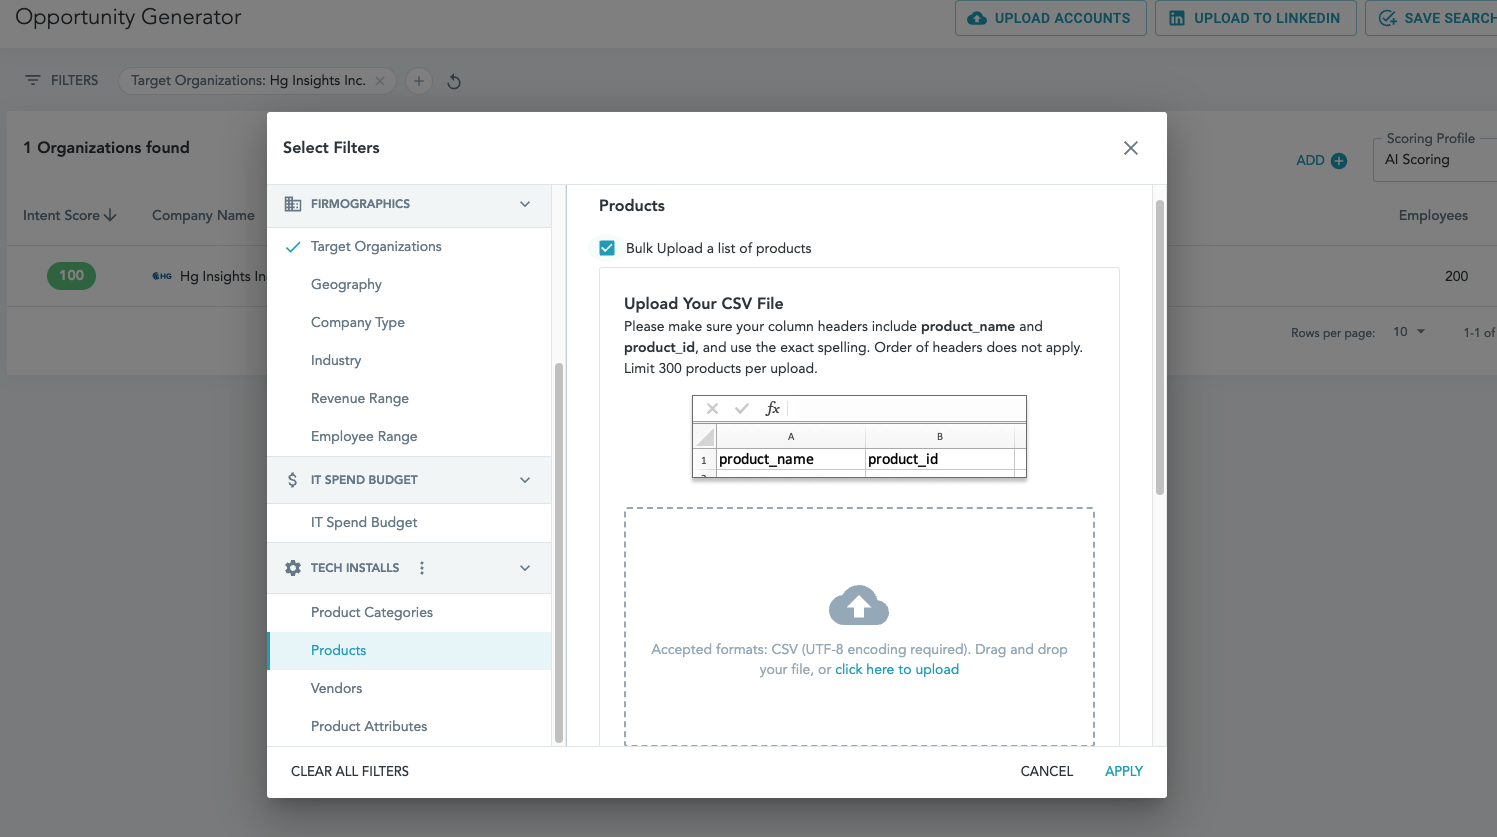Click Clear All Filters button

pyautogui.click(x=350, y=771)
